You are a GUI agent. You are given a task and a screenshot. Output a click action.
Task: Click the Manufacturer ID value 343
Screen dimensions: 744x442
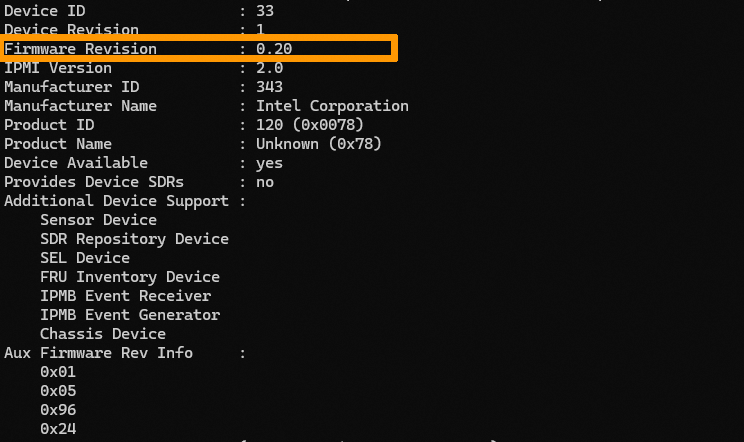coord(269,87)
